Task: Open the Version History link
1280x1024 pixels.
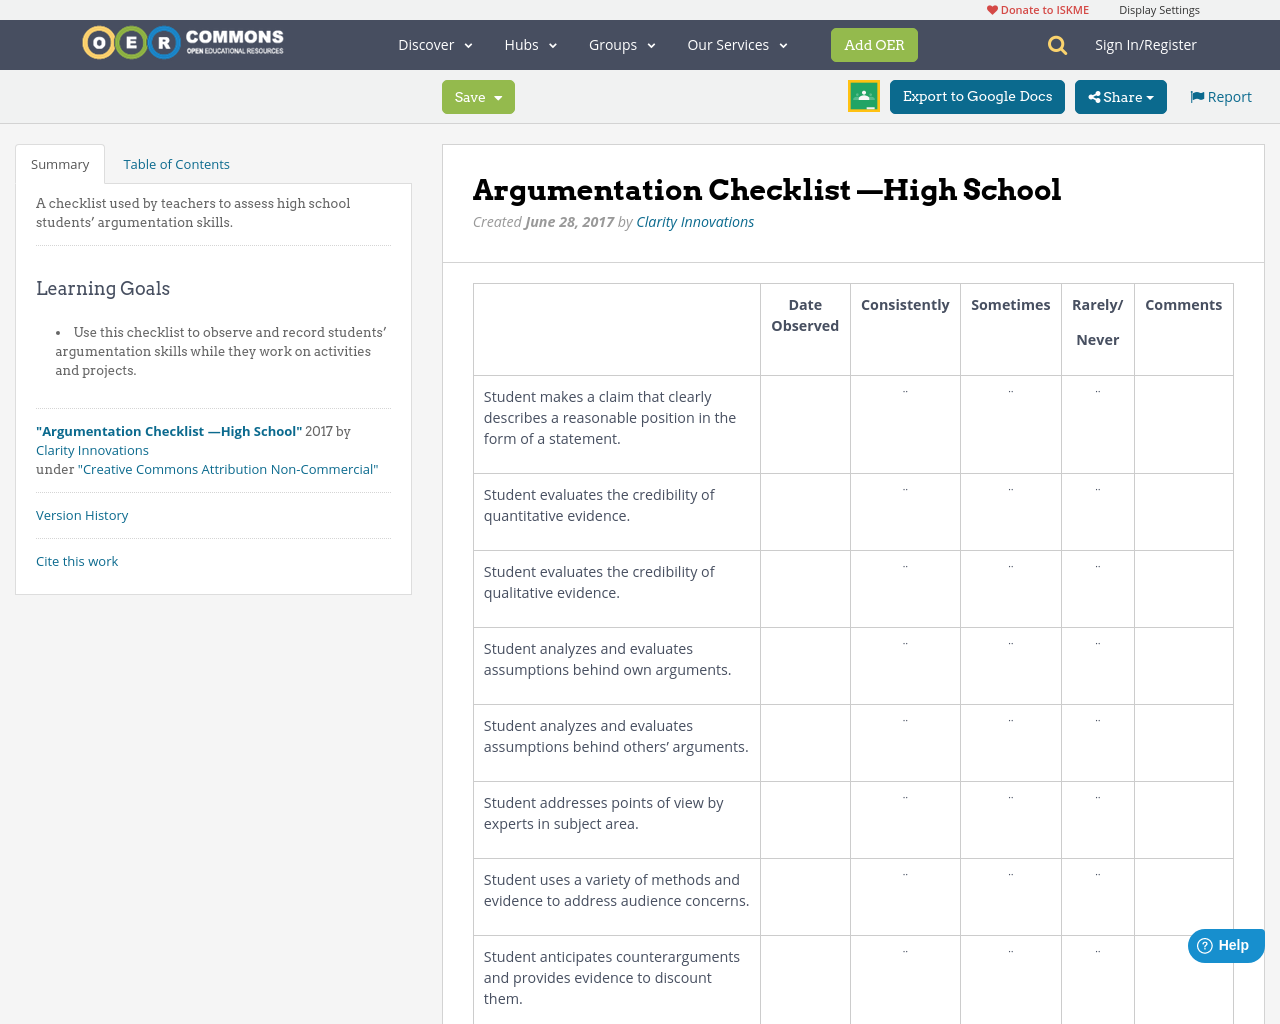Action: [x=82, y=514]
